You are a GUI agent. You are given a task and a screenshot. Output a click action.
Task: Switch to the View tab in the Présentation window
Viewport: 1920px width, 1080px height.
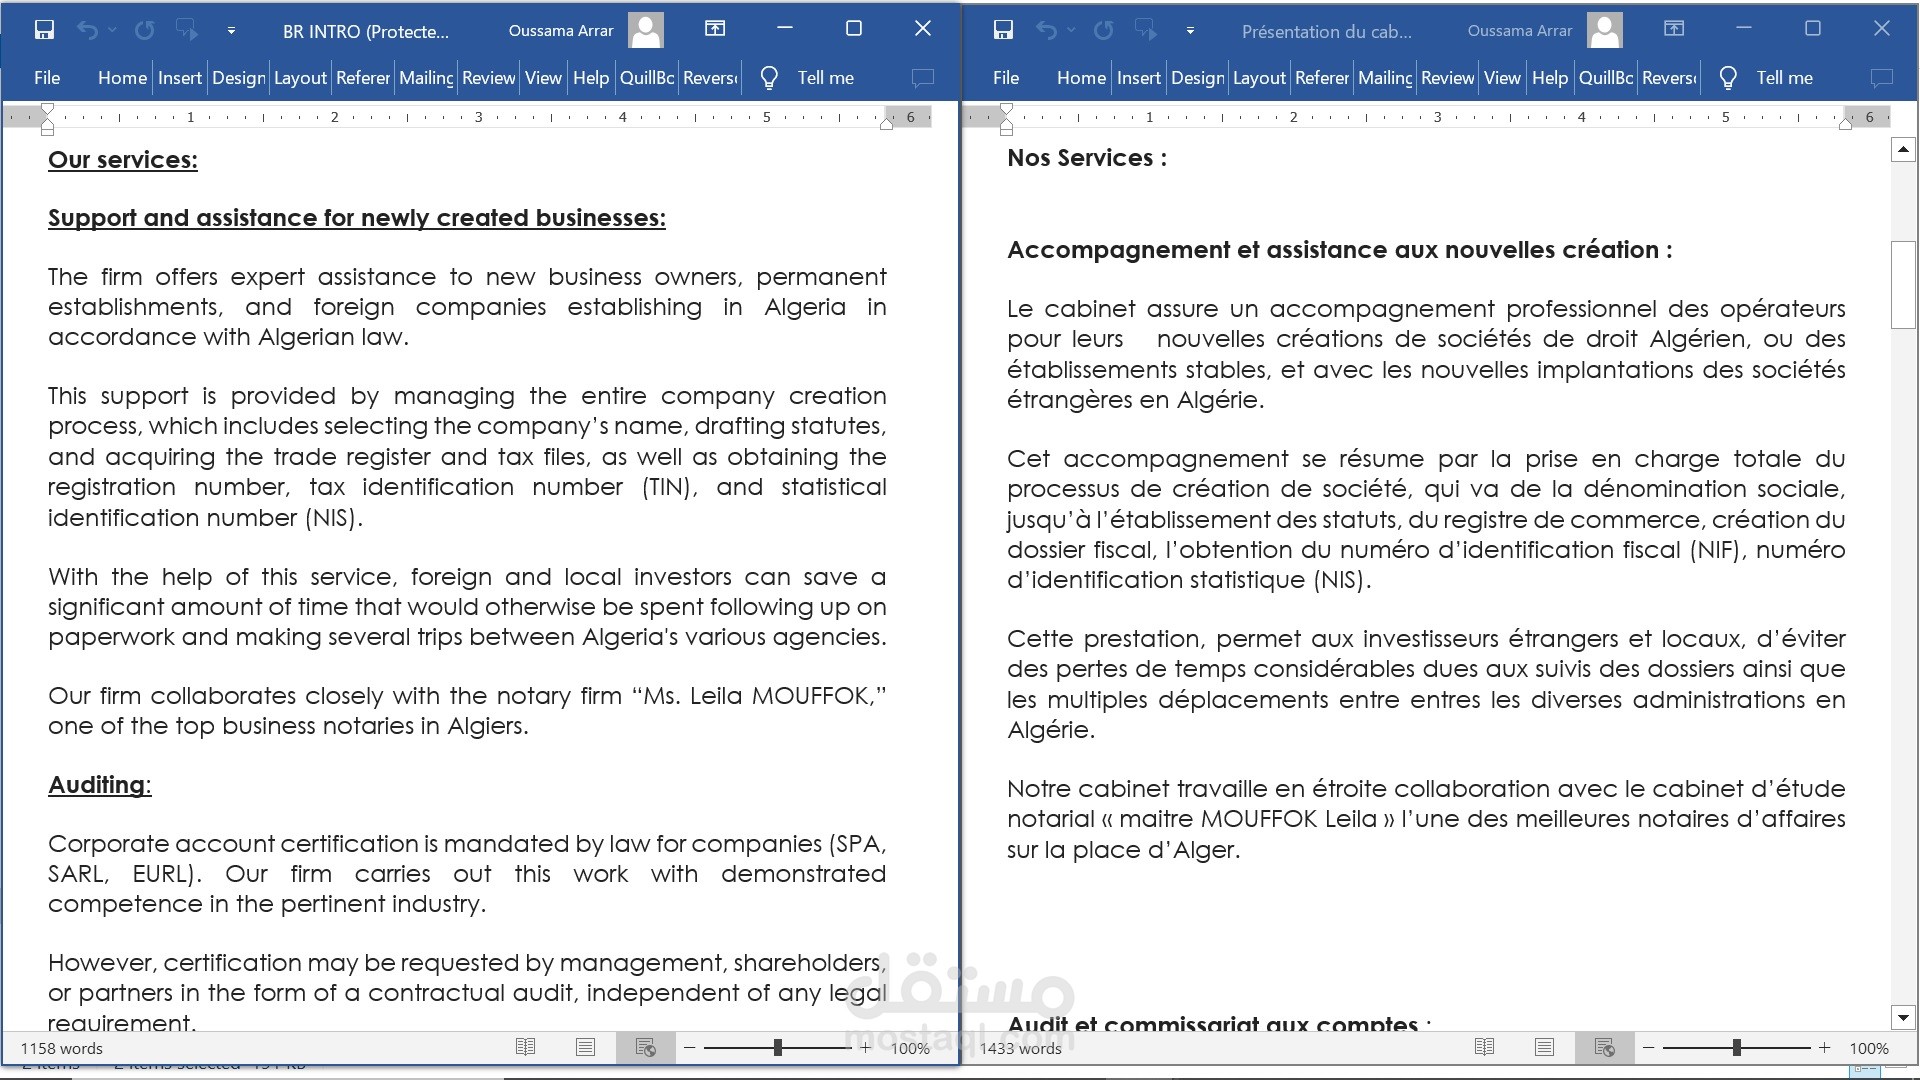tap(1502, 78)
